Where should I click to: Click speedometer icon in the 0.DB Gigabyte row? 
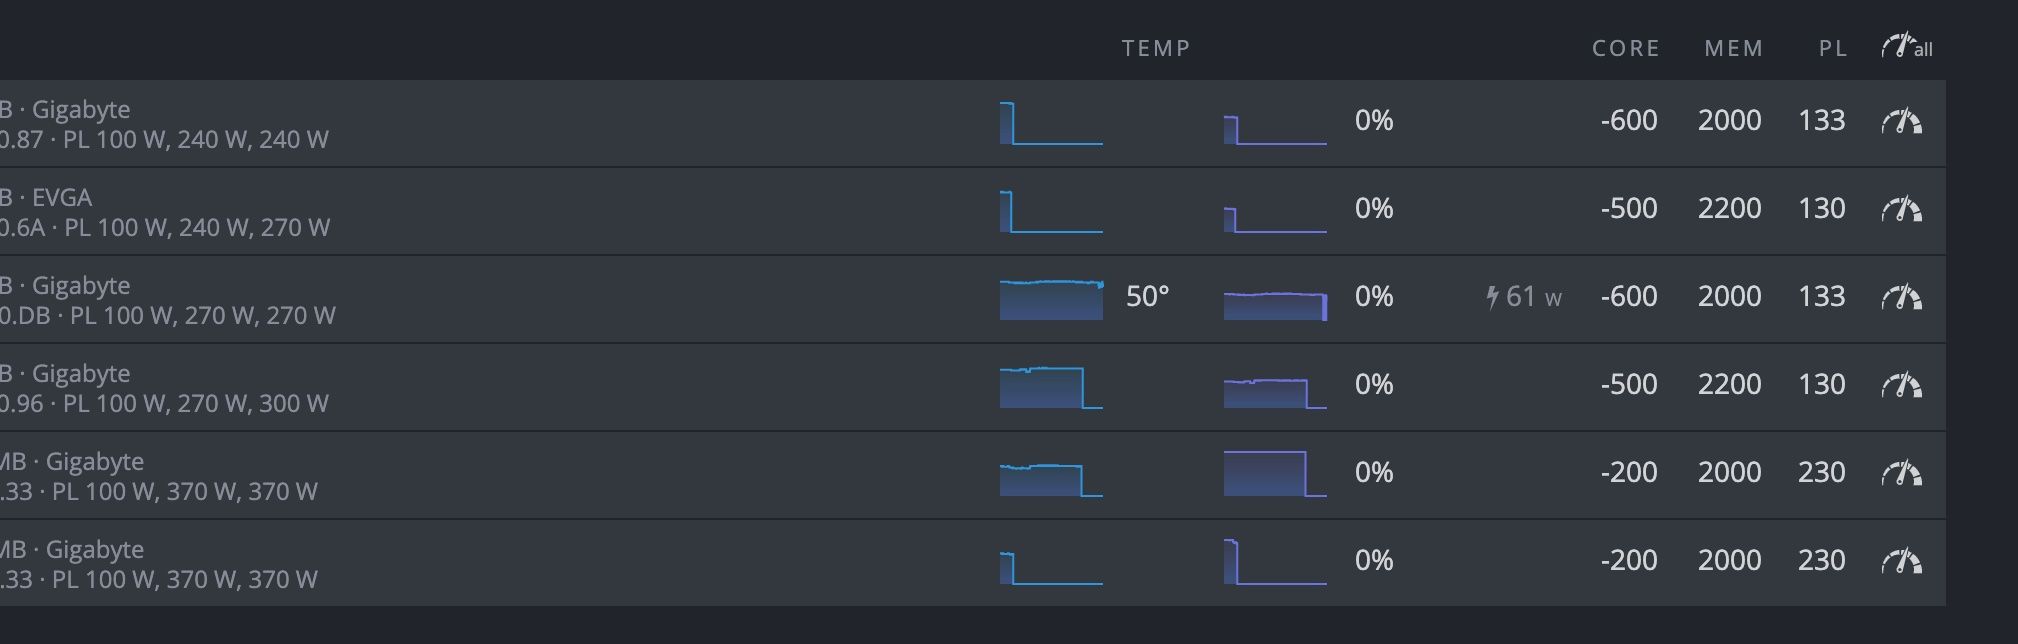(1901, 297)
